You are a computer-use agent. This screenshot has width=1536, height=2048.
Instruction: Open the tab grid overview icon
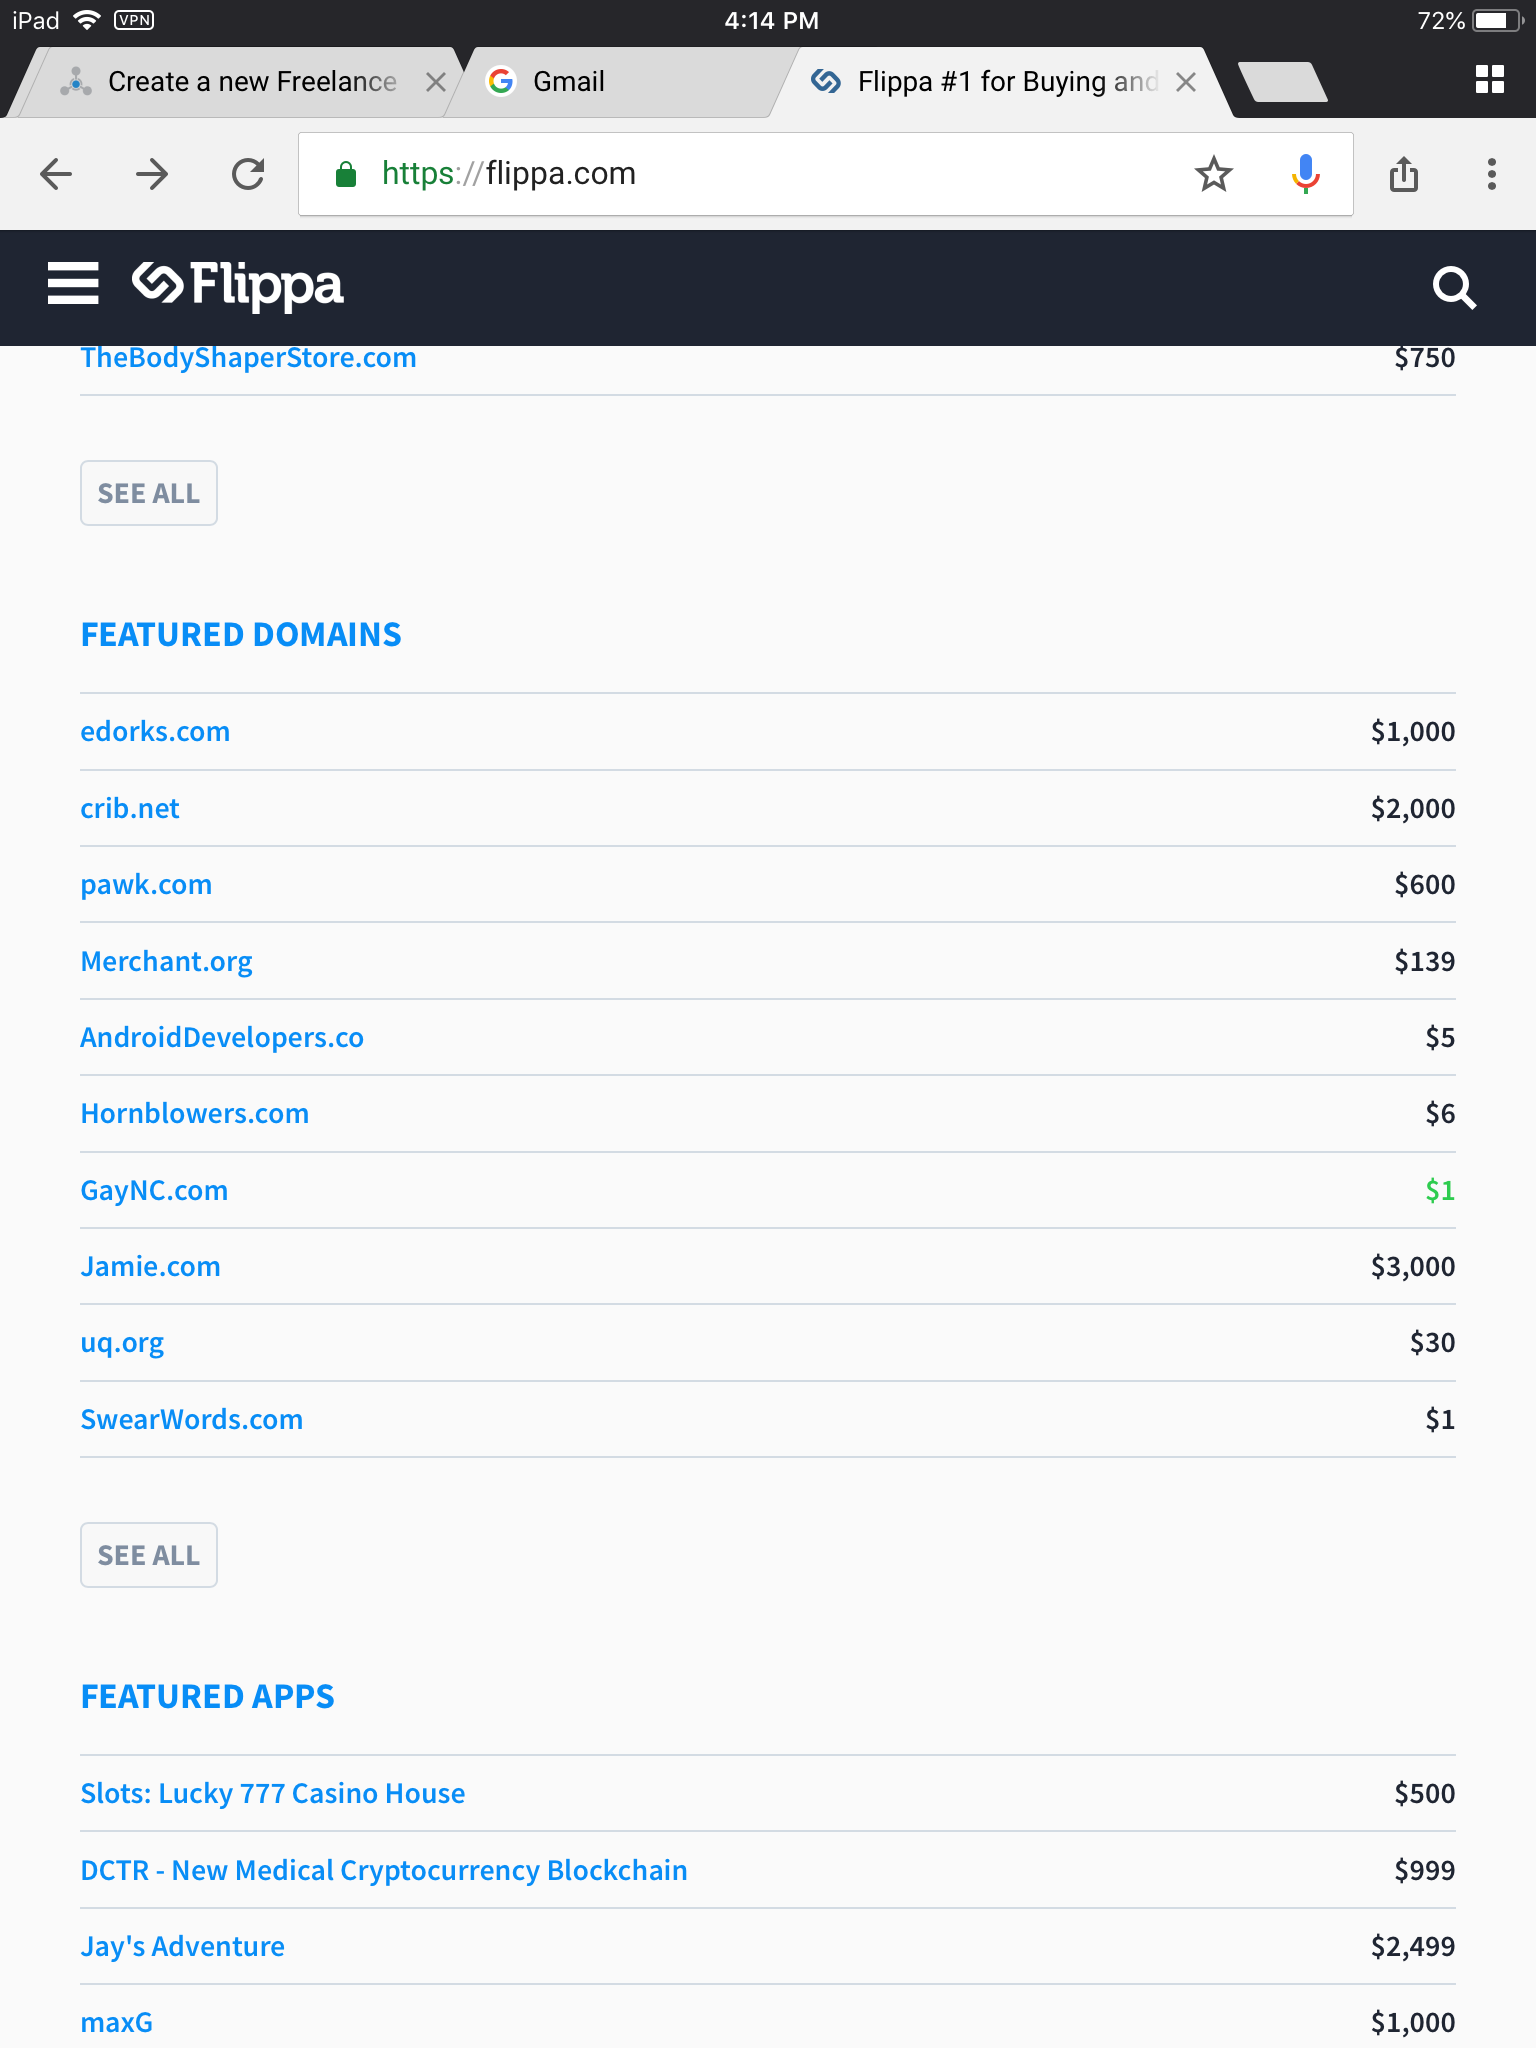pyautogui.click(x=1489, y=80)
